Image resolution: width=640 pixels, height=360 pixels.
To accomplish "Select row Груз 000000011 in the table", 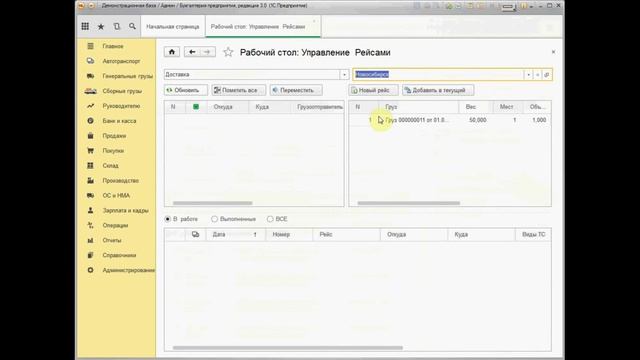I will click(x=450, y=120).
